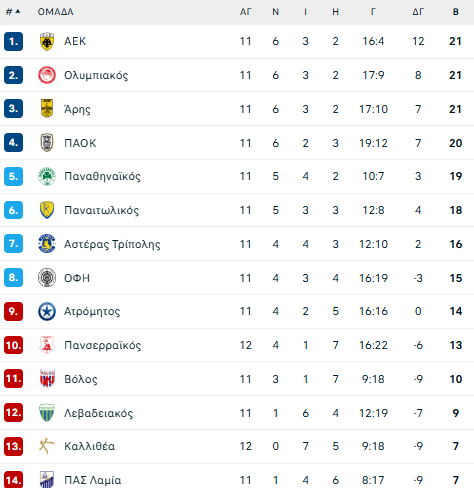Select the Βόλος team name

coord(81,379)
